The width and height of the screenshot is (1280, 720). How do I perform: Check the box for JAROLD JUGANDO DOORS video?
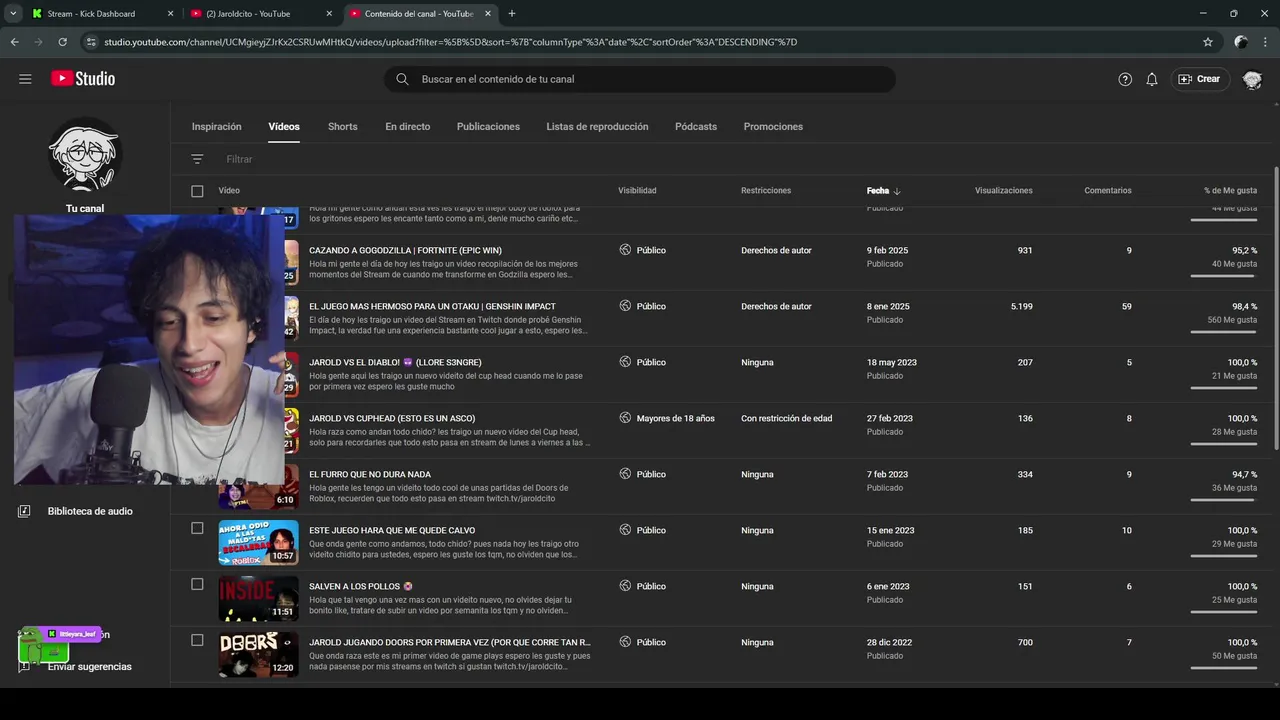197,640
